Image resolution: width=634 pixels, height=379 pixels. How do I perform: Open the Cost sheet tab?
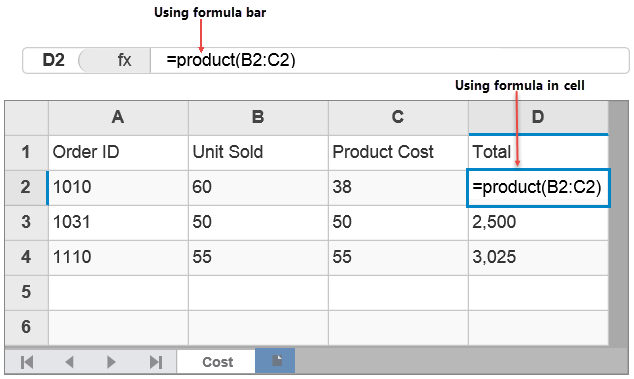[217, 361]
